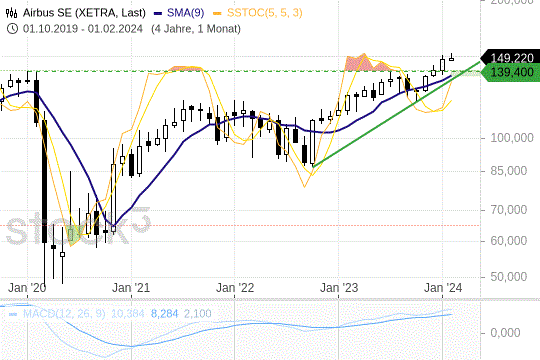The image size is (540, 360).
Task: Click the SMA(9) indicator label
Action: pyautogui.click(x=186, y=13)
